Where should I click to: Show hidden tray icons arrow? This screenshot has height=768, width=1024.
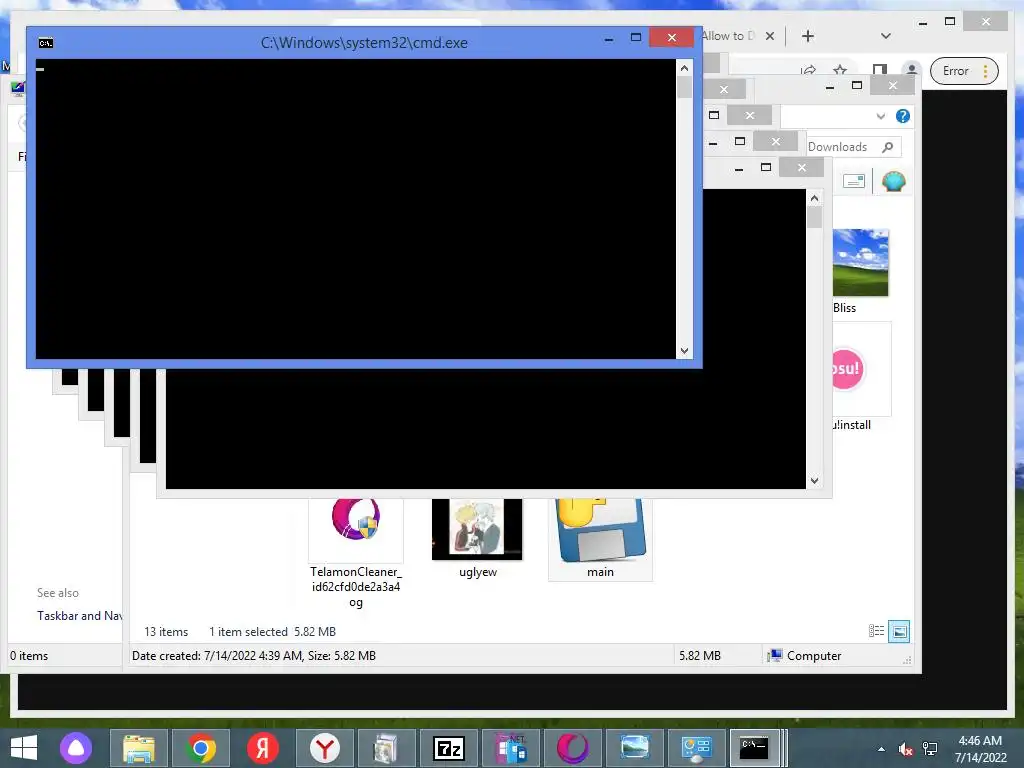pyautogui.click(x=881, y=749)
